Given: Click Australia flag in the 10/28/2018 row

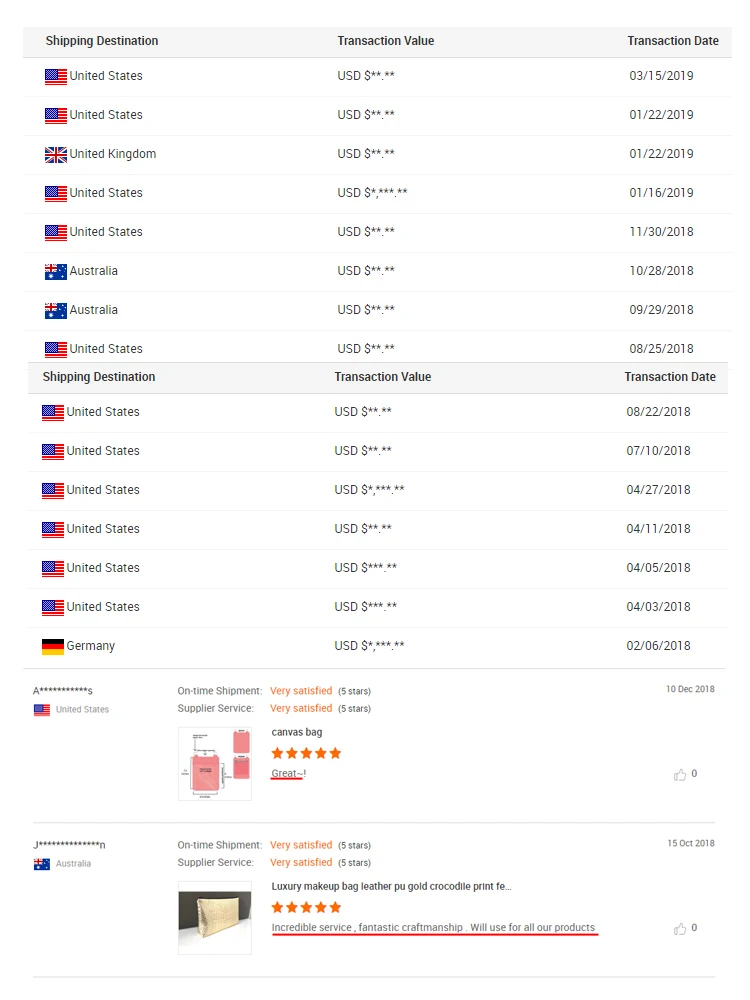Looking at the screenshot, I should click(x=55, y=272).
